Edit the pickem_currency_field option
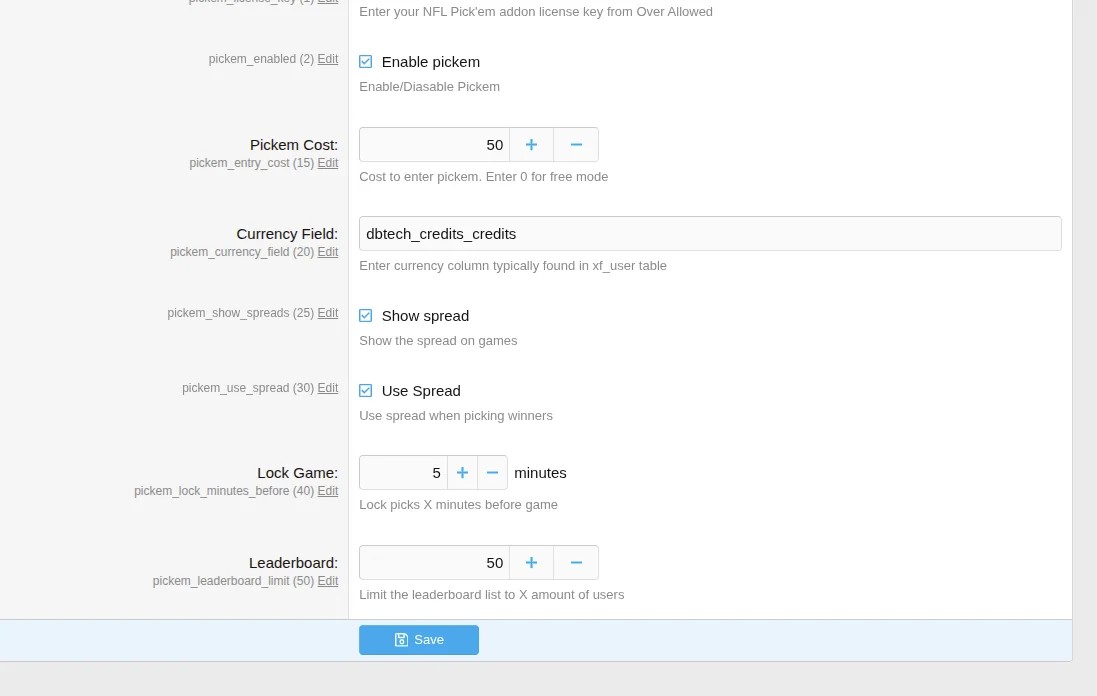The height and width of the screenshot is (696, 1097). 328,252
